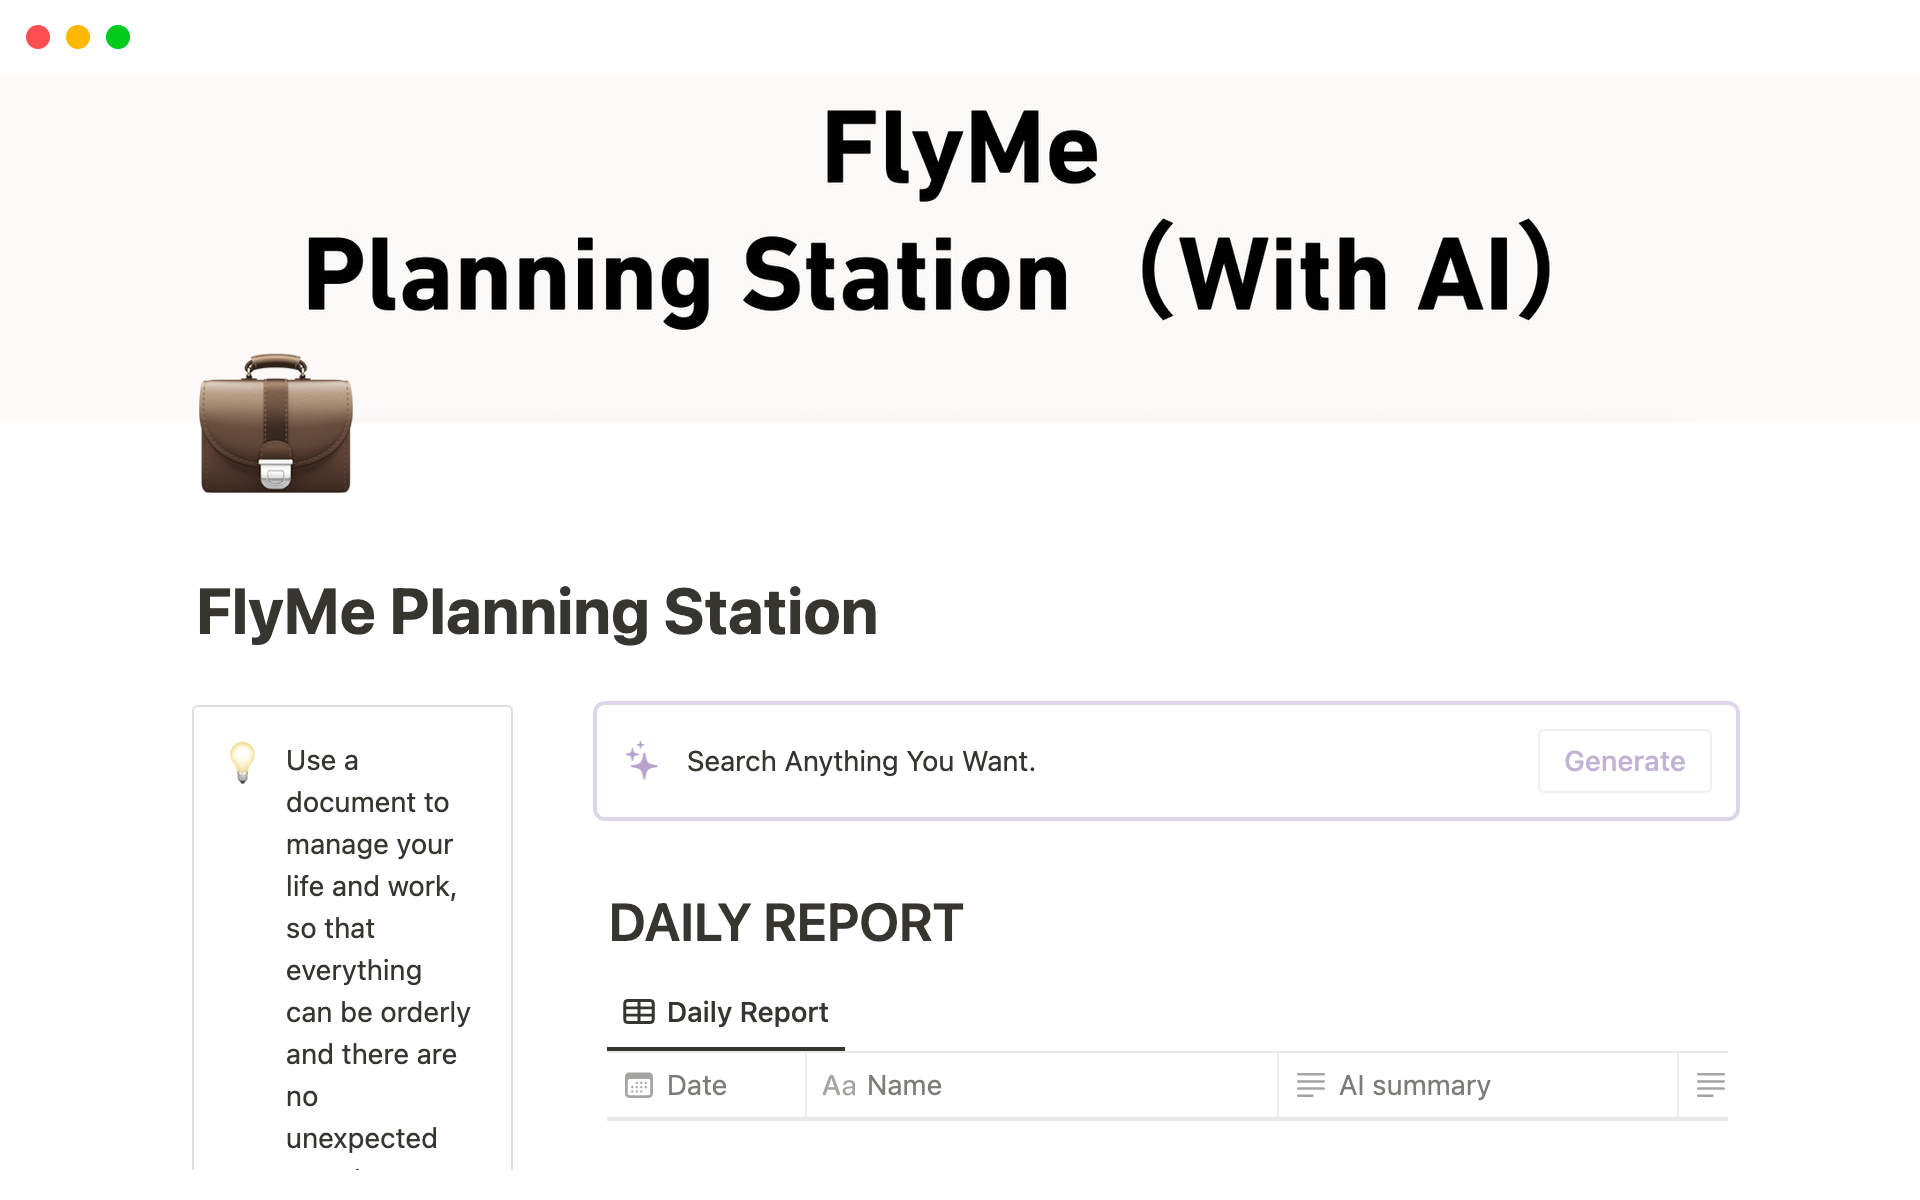Click the lightbulb callout icon
Viewport: 1920px width, 1200px height.
click(x=242, y=762)
